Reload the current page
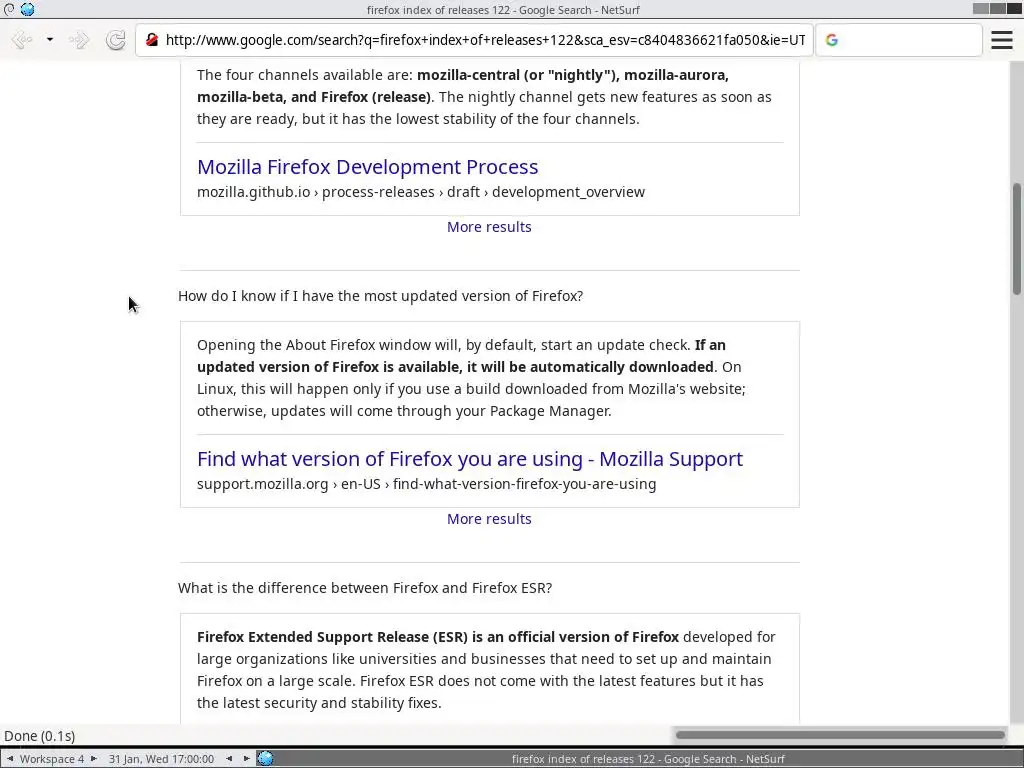This screenshot has width=1024, height=768. click(116, 40)
